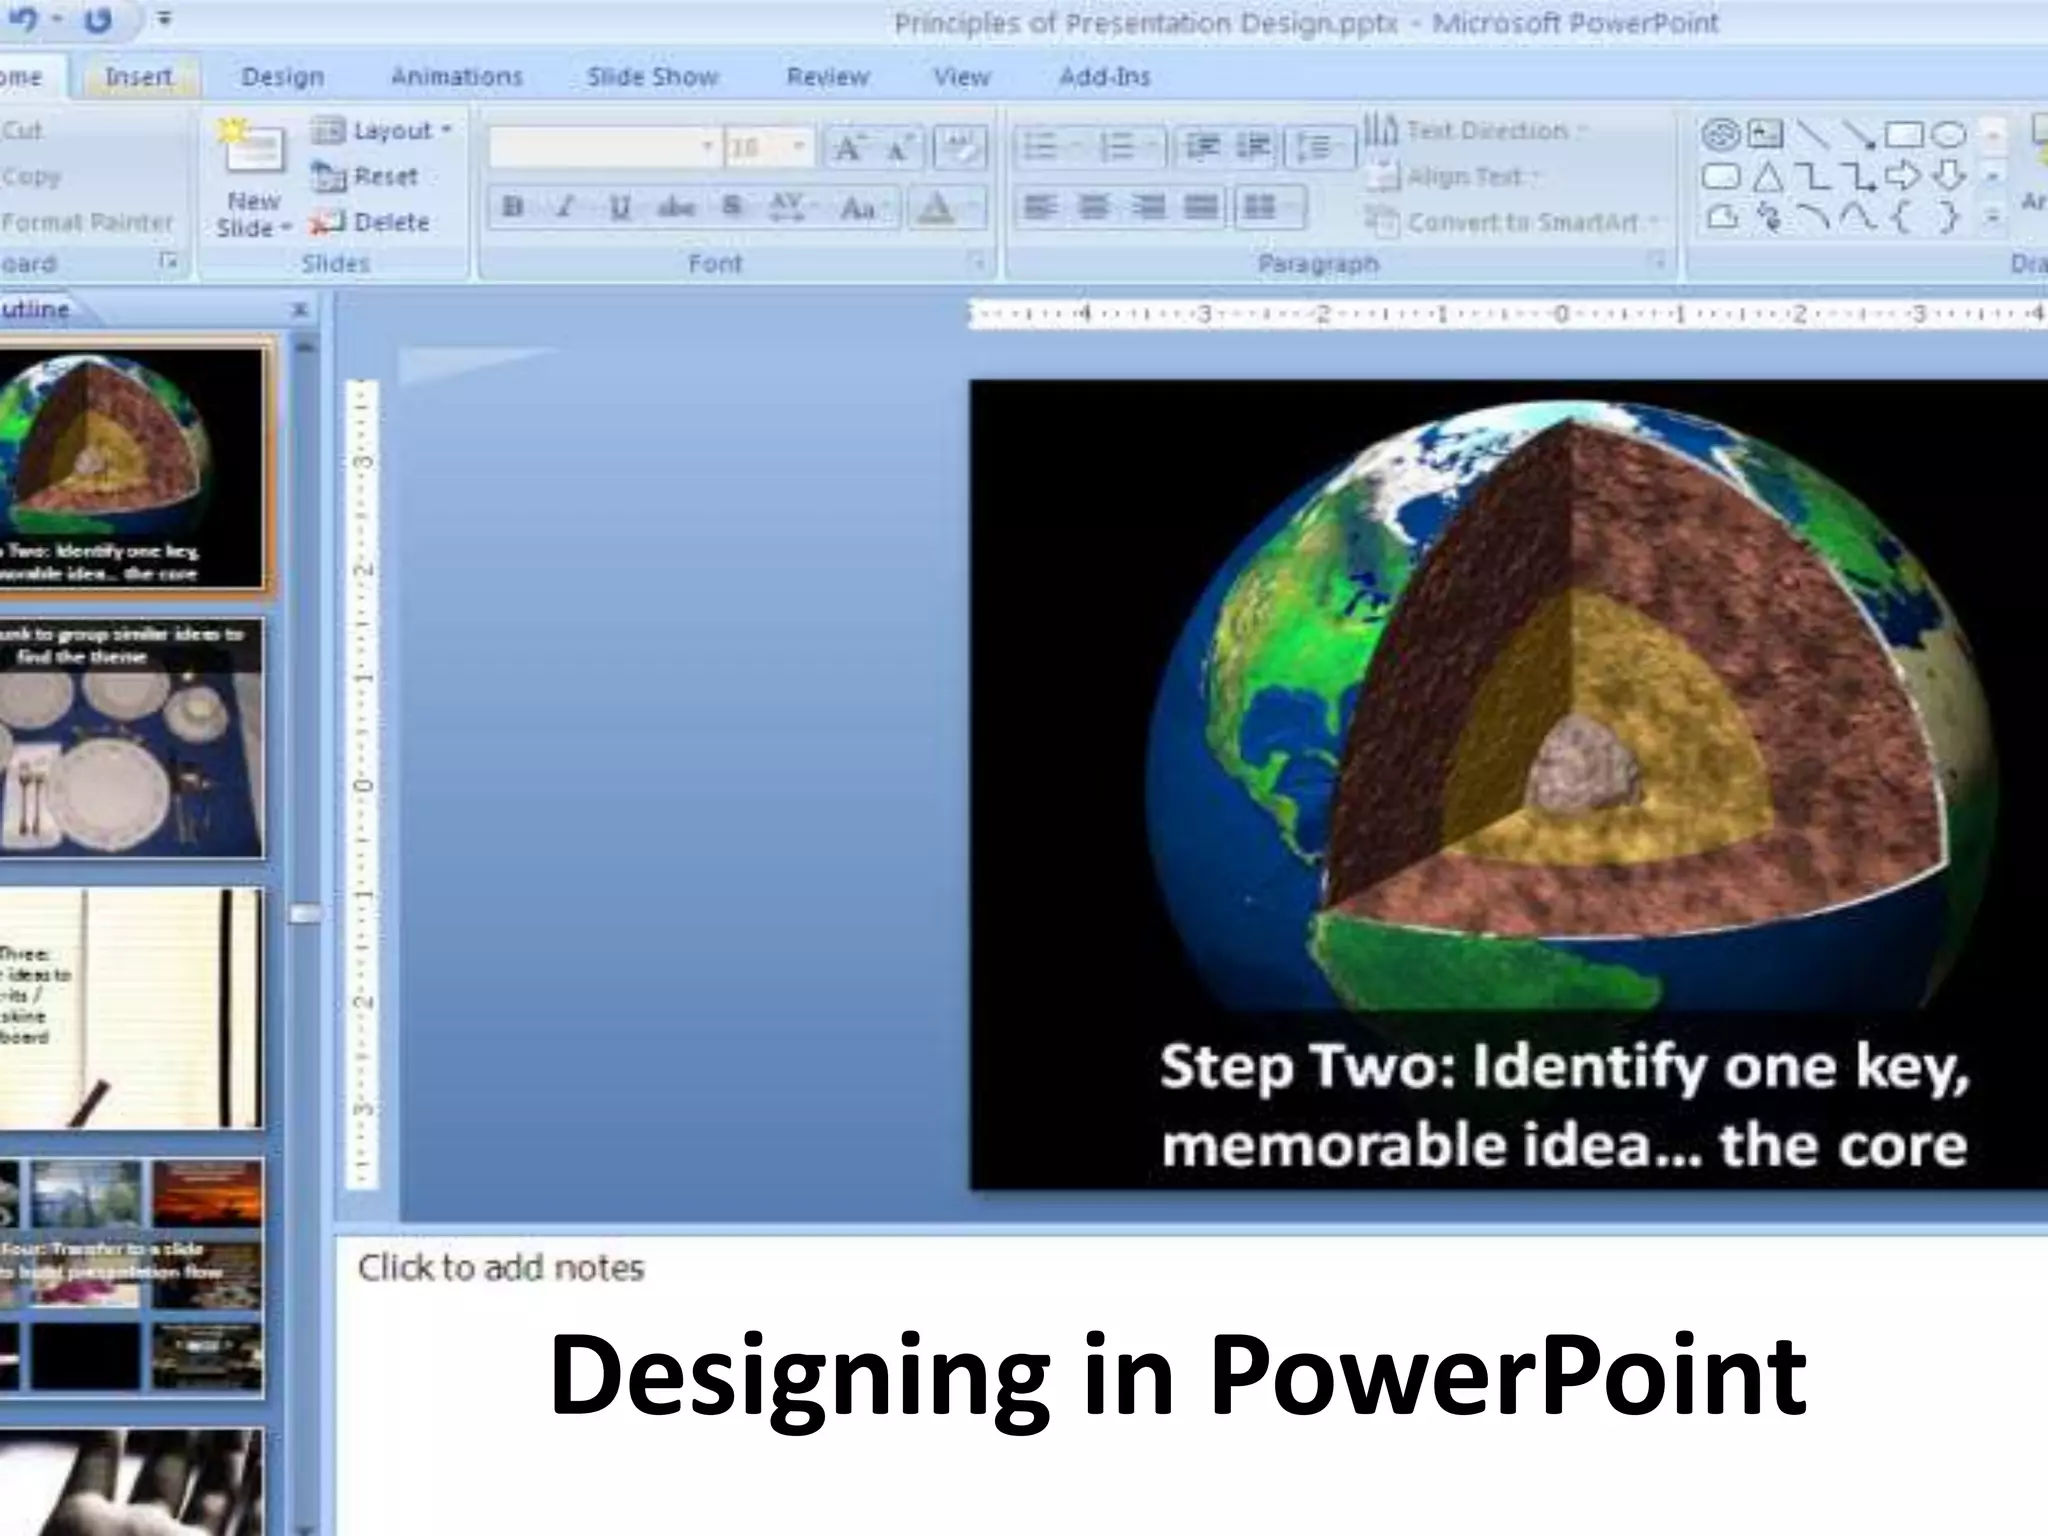Click the bulleted list icon
Viewport: 2048px width, 1536px height.
tap(1041, 148)
